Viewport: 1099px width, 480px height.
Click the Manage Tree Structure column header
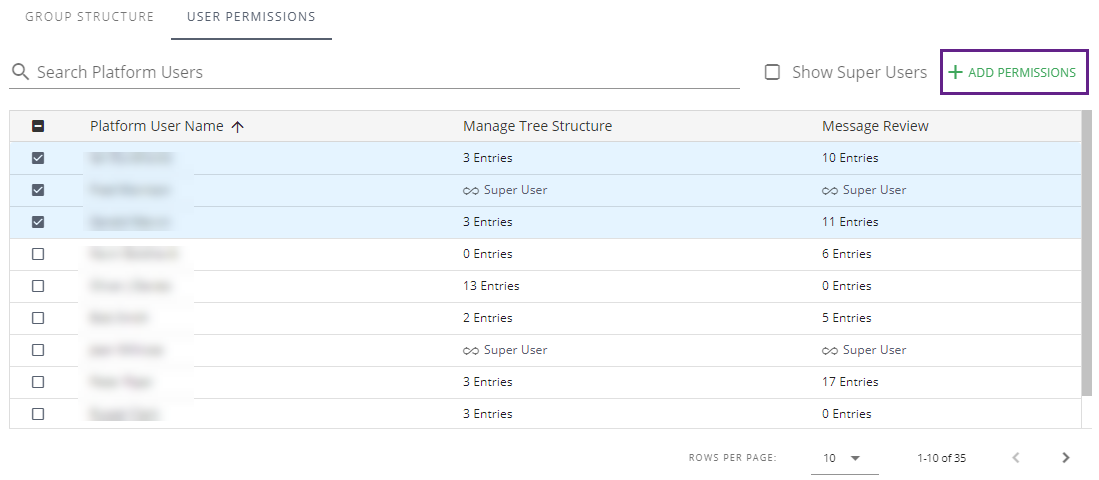click(537, 126)
